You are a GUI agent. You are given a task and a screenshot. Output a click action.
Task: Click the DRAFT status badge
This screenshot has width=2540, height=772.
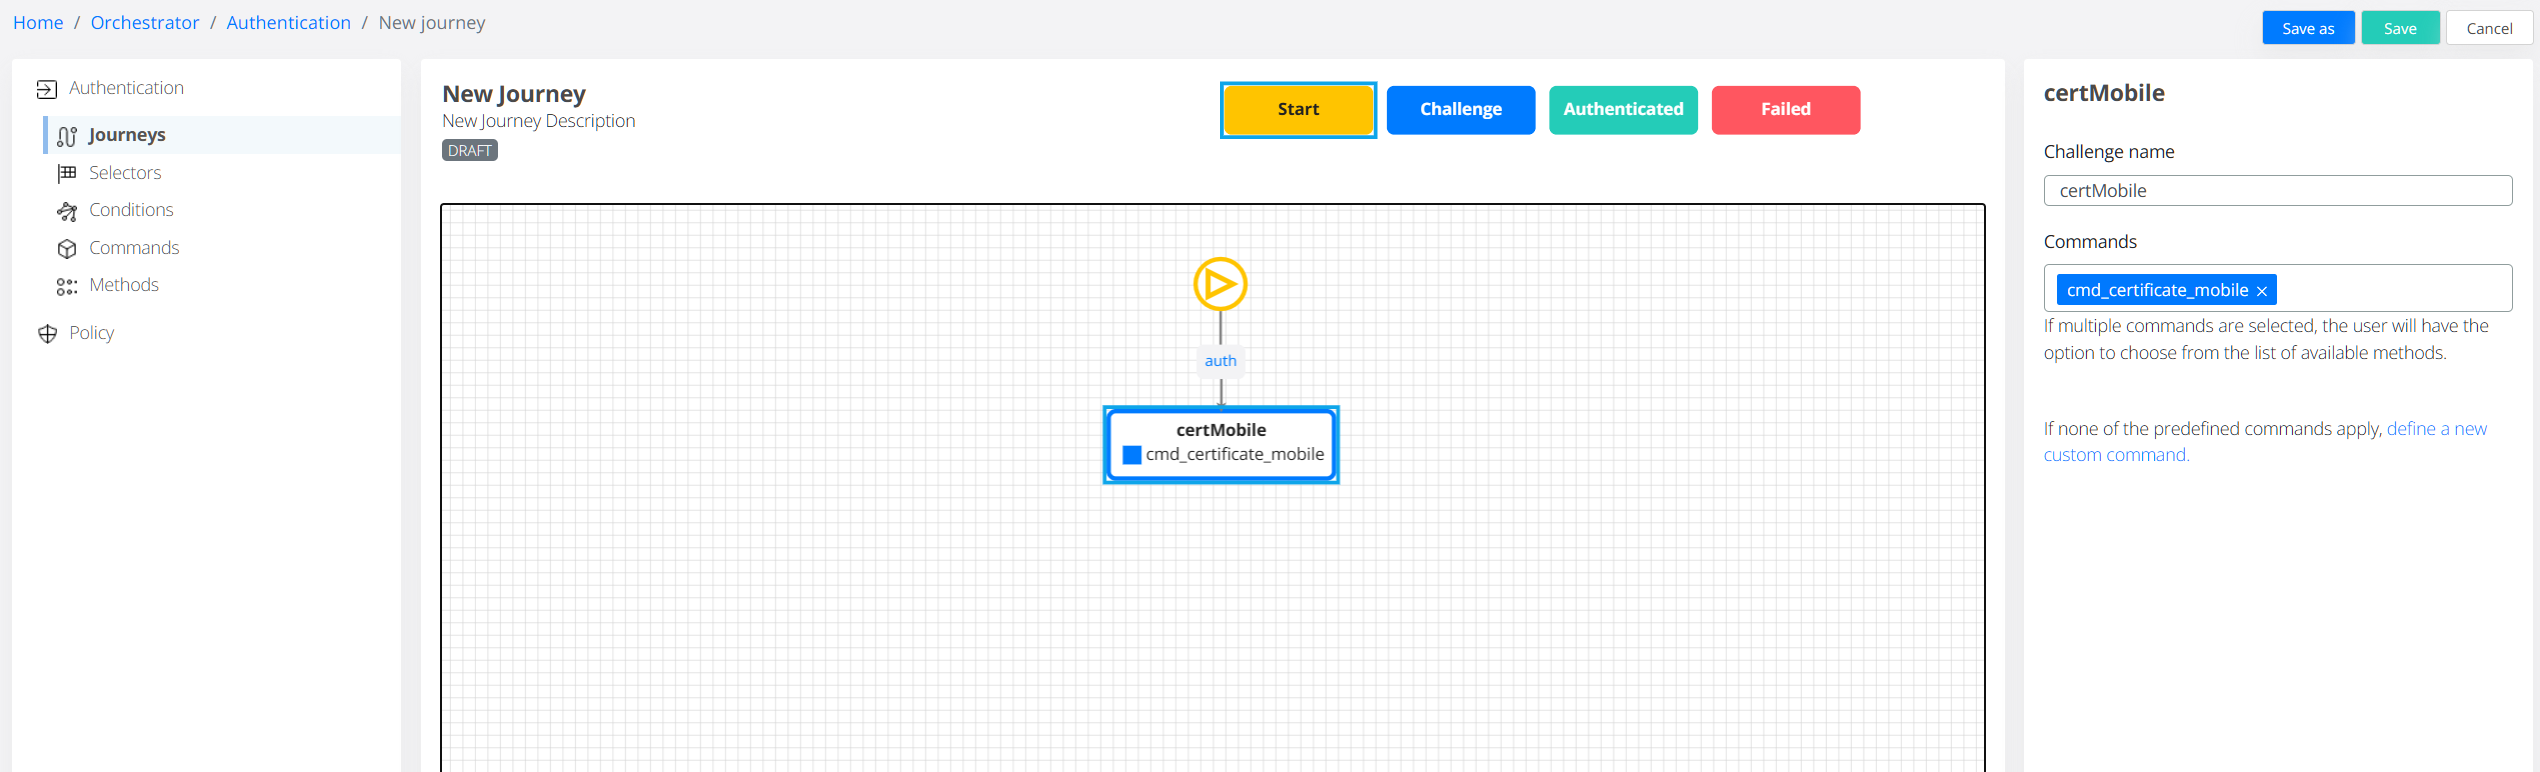pyautogui.click(x=470, y=151)
